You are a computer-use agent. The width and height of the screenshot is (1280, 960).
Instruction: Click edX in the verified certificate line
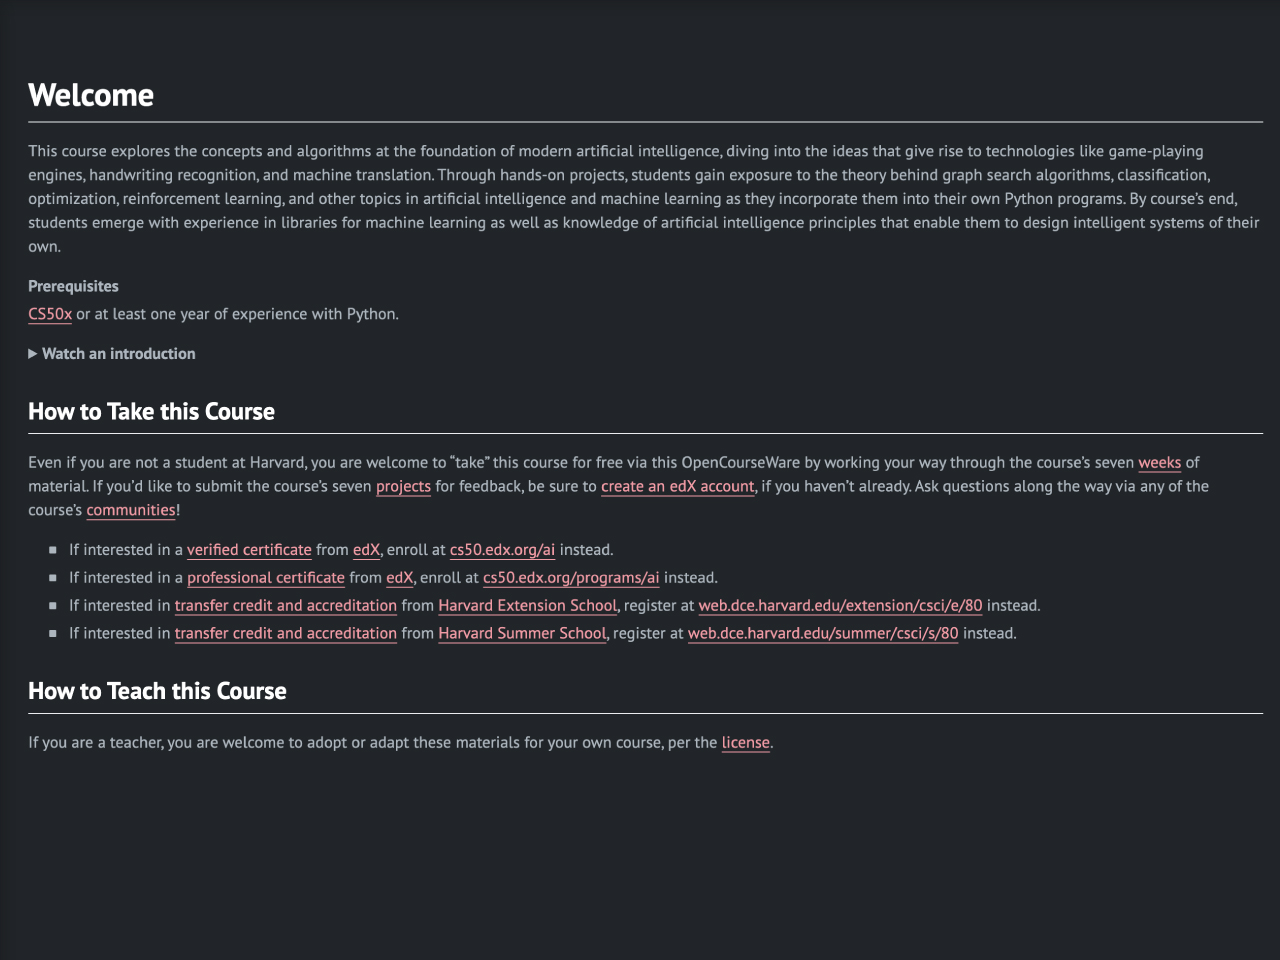[366, 550]
